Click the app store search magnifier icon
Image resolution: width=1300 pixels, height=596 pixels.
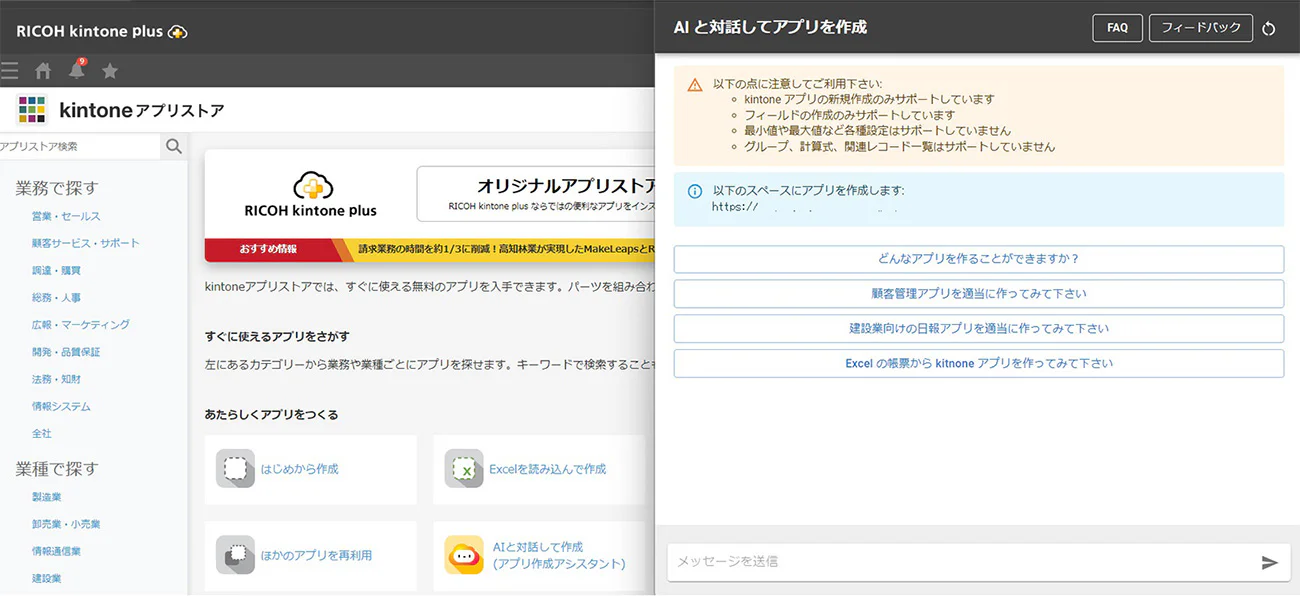pyautogui.click(x=174, y=146)
